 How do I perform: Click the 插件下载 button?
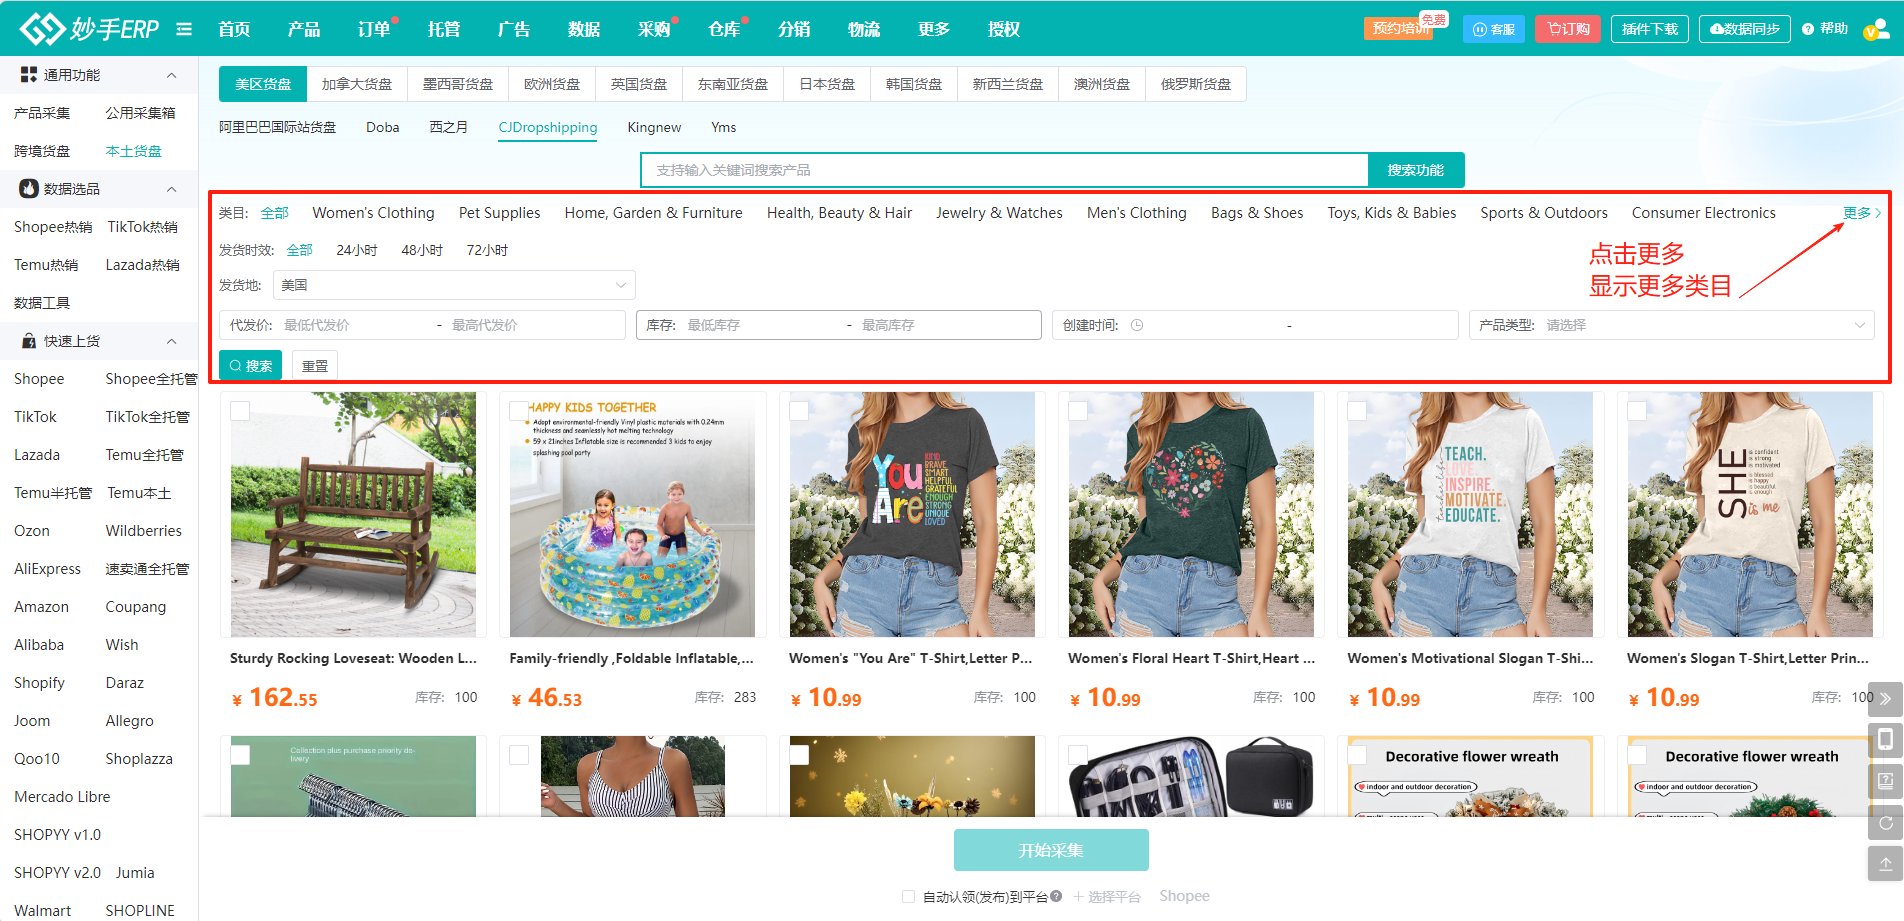(1649, 29)
